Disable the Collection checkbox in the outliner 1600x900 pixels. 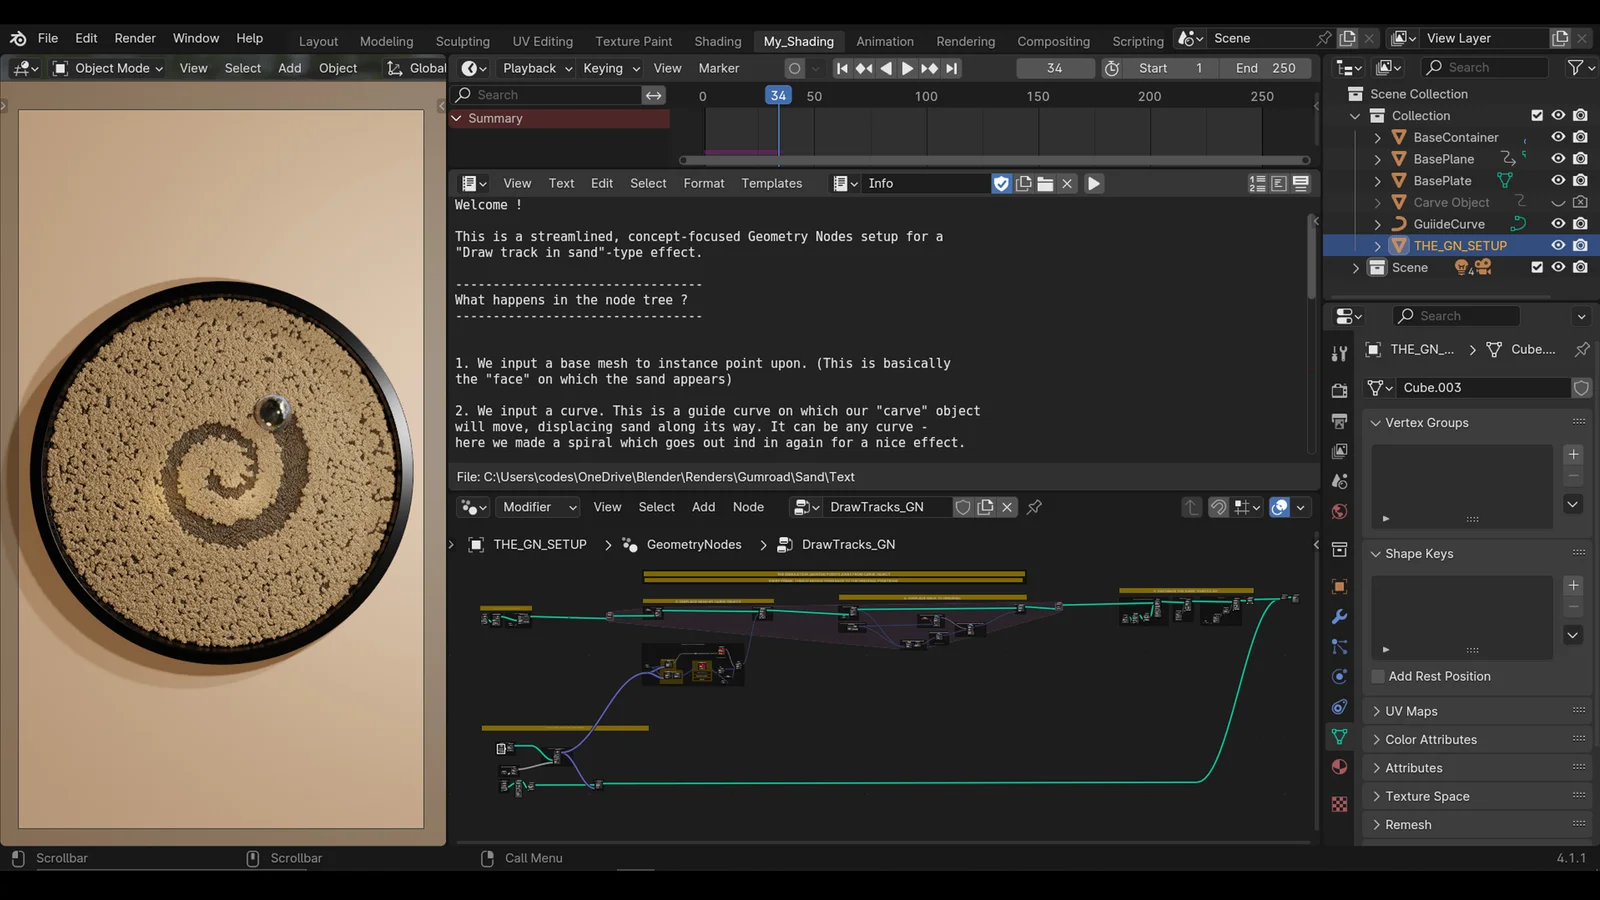coord(1537,115)
